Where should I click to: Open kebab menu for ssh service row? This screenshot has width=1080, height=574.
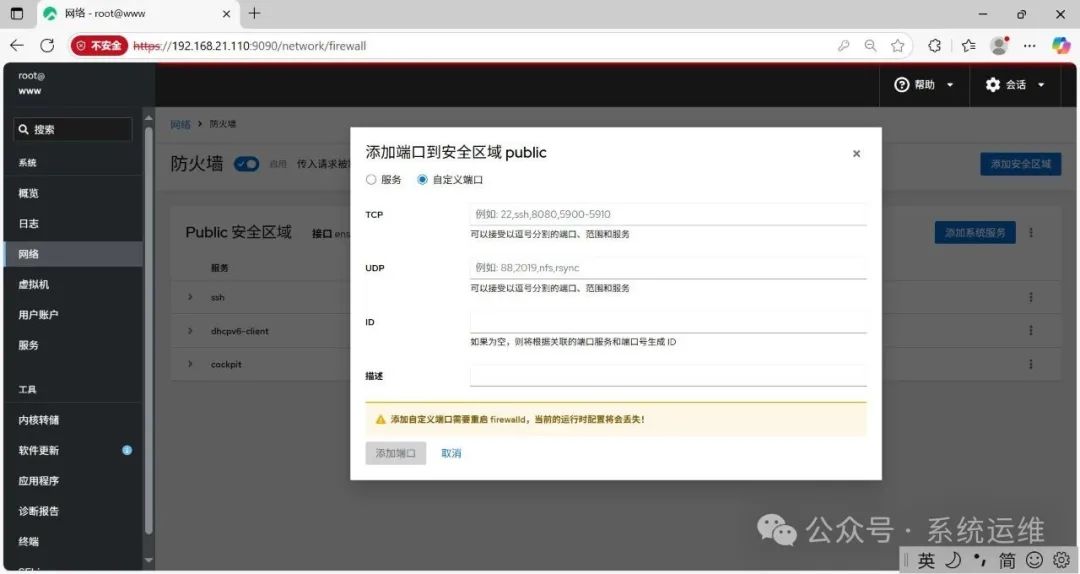(x=1030, y=297)
